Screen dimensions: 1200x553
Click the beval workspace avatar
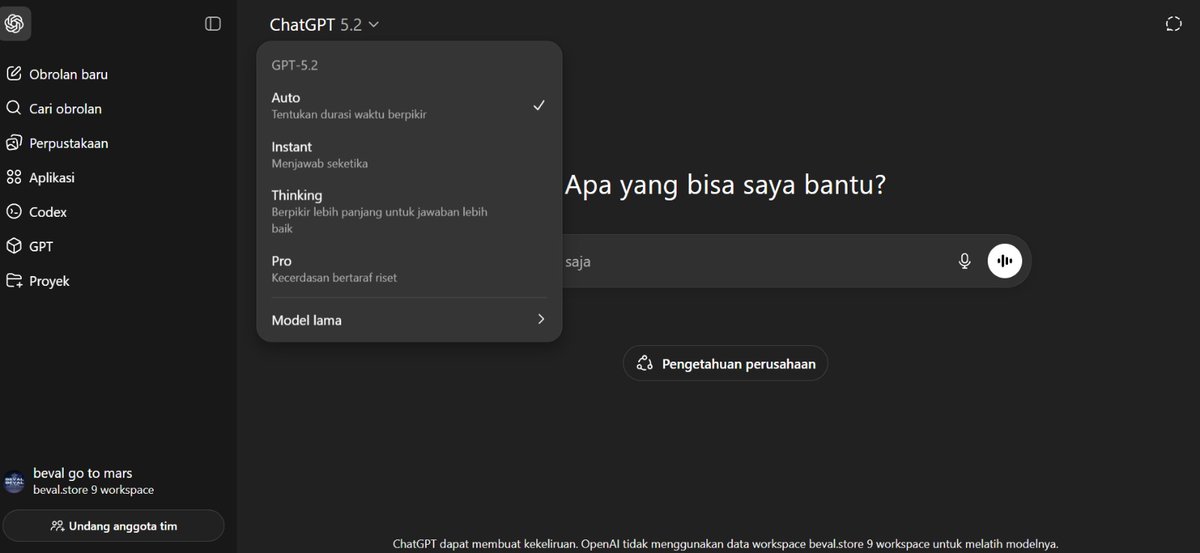tap(14, 481)
